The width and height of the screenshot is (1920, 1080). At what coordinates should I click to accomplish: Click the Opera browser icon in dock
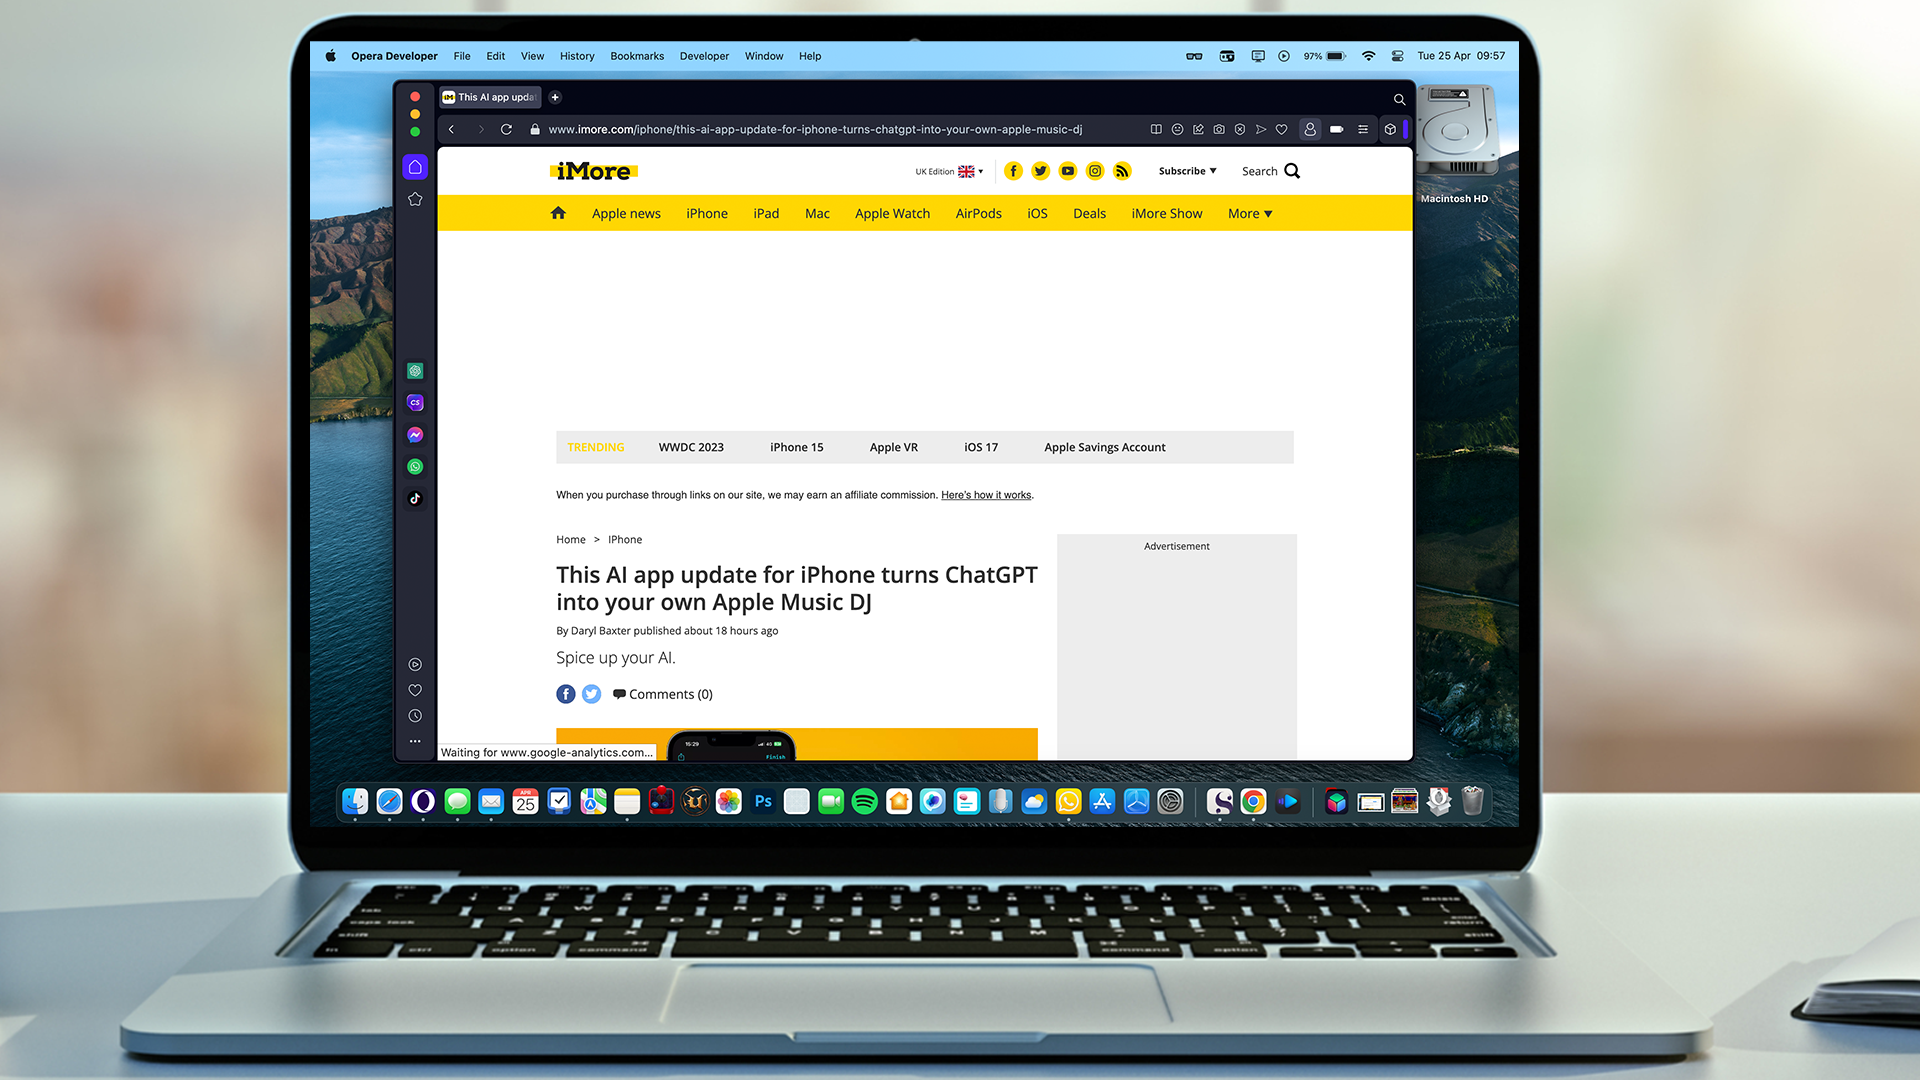click(x=423, y=800)
